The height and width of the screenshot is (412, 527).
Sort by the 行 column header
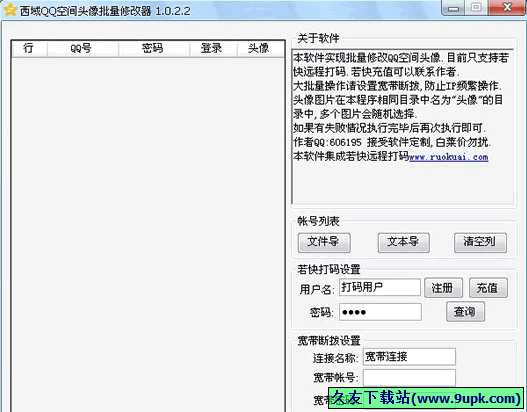tap(29, 48)
